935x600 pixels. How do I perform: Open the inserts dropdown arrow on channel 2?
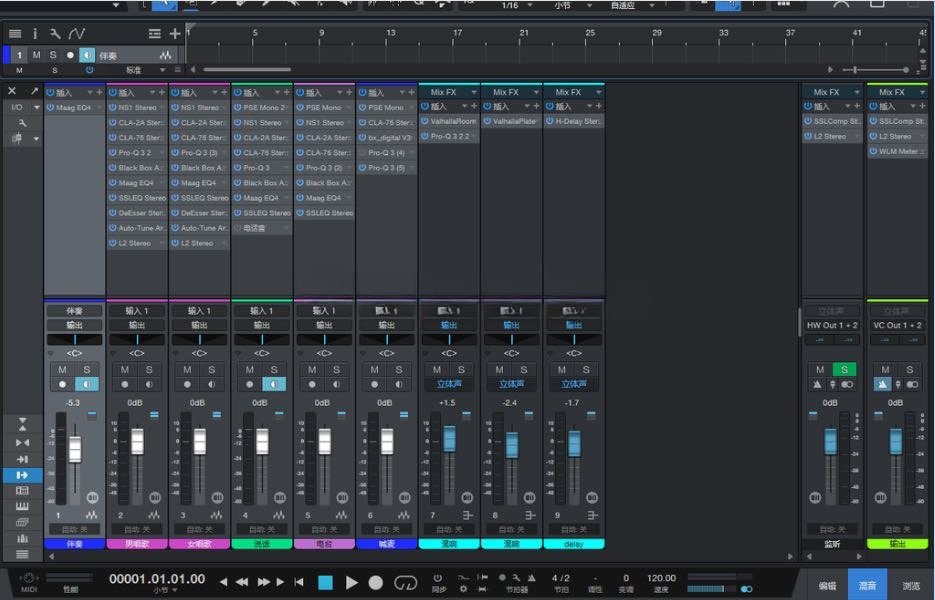[152, 92]
